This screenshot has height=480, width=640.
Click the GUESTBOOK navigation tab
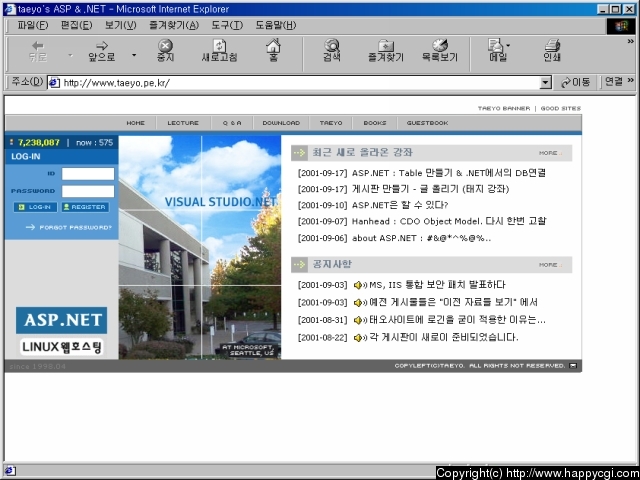427,123
